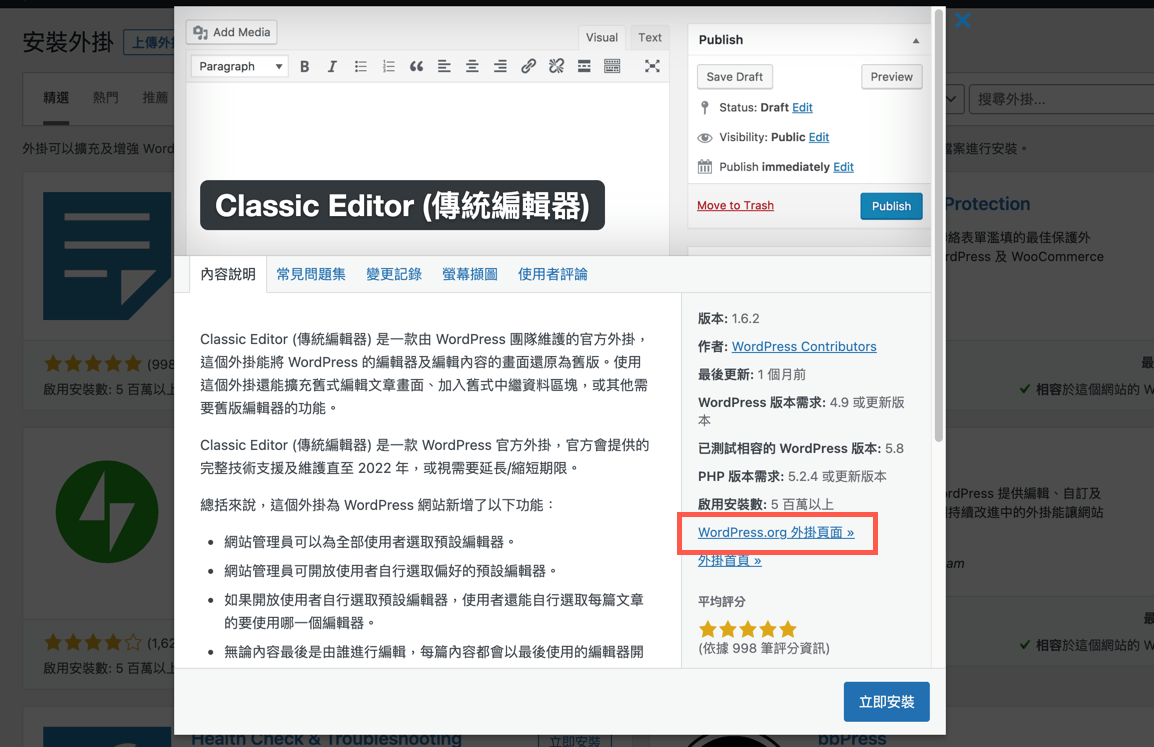Click the Preview button
This screenshot has width=1154, height=747.
[x=891, y=77]
